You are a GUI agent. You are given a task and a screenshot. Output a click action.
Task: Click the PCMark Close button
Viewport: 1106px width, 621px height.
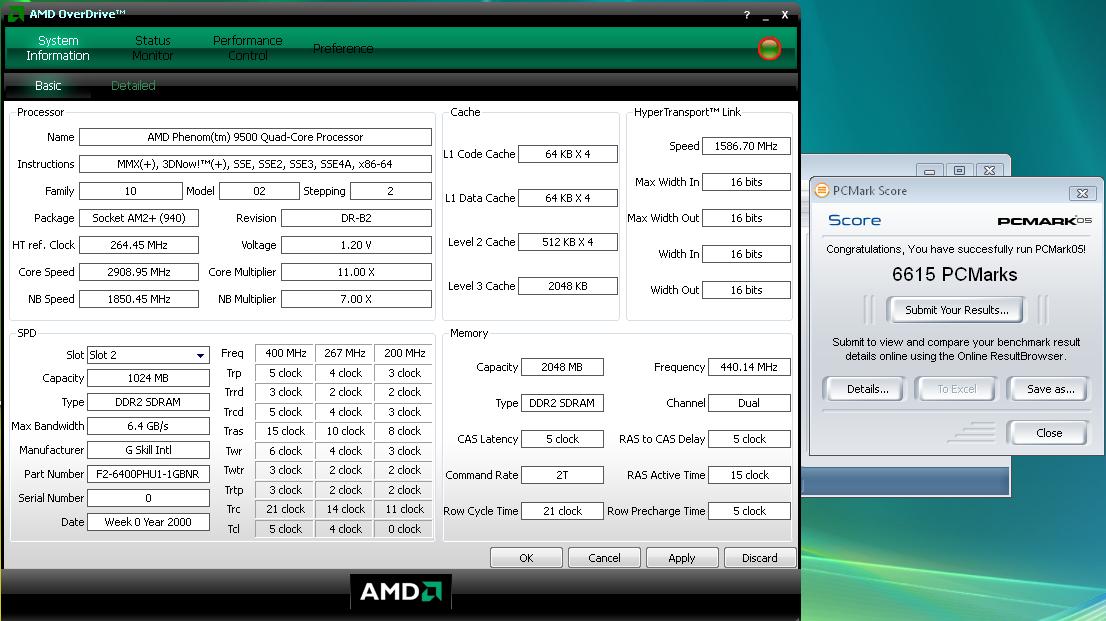[x=1049, y=433]
